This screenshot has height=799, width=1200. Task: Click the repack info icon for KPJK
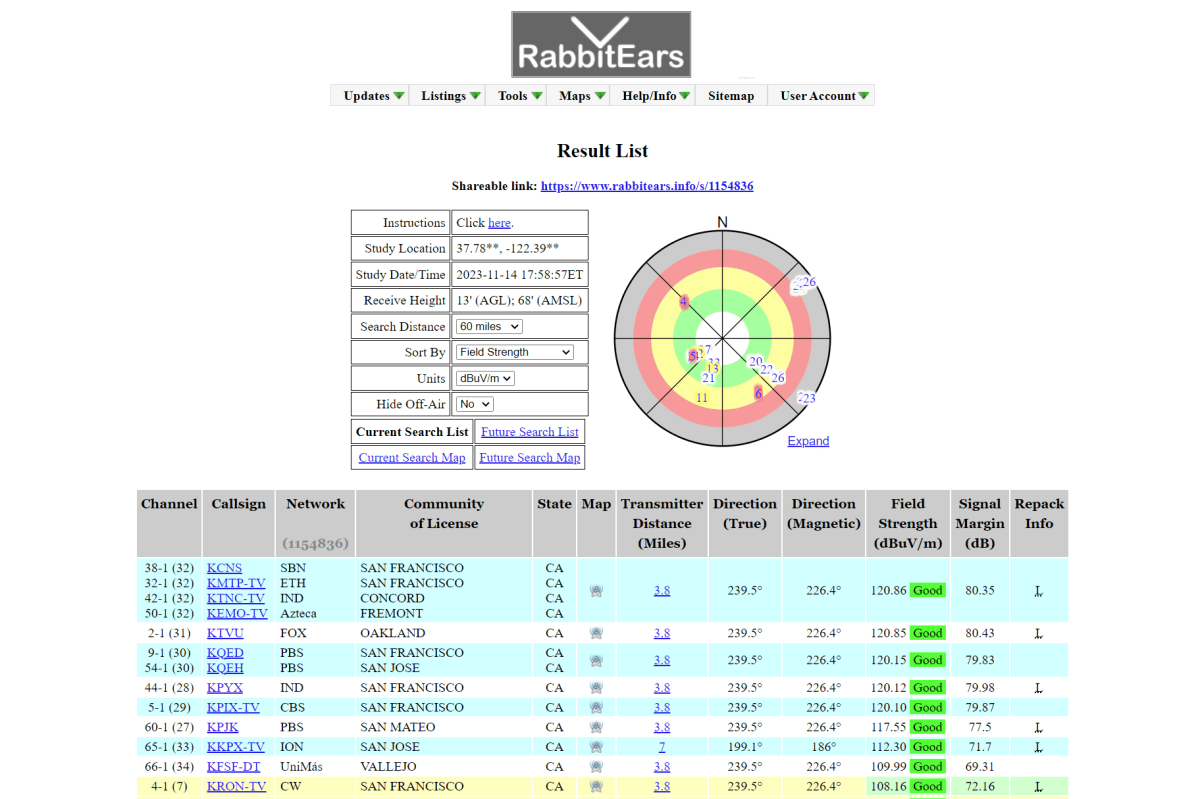tap(1039, 727)
